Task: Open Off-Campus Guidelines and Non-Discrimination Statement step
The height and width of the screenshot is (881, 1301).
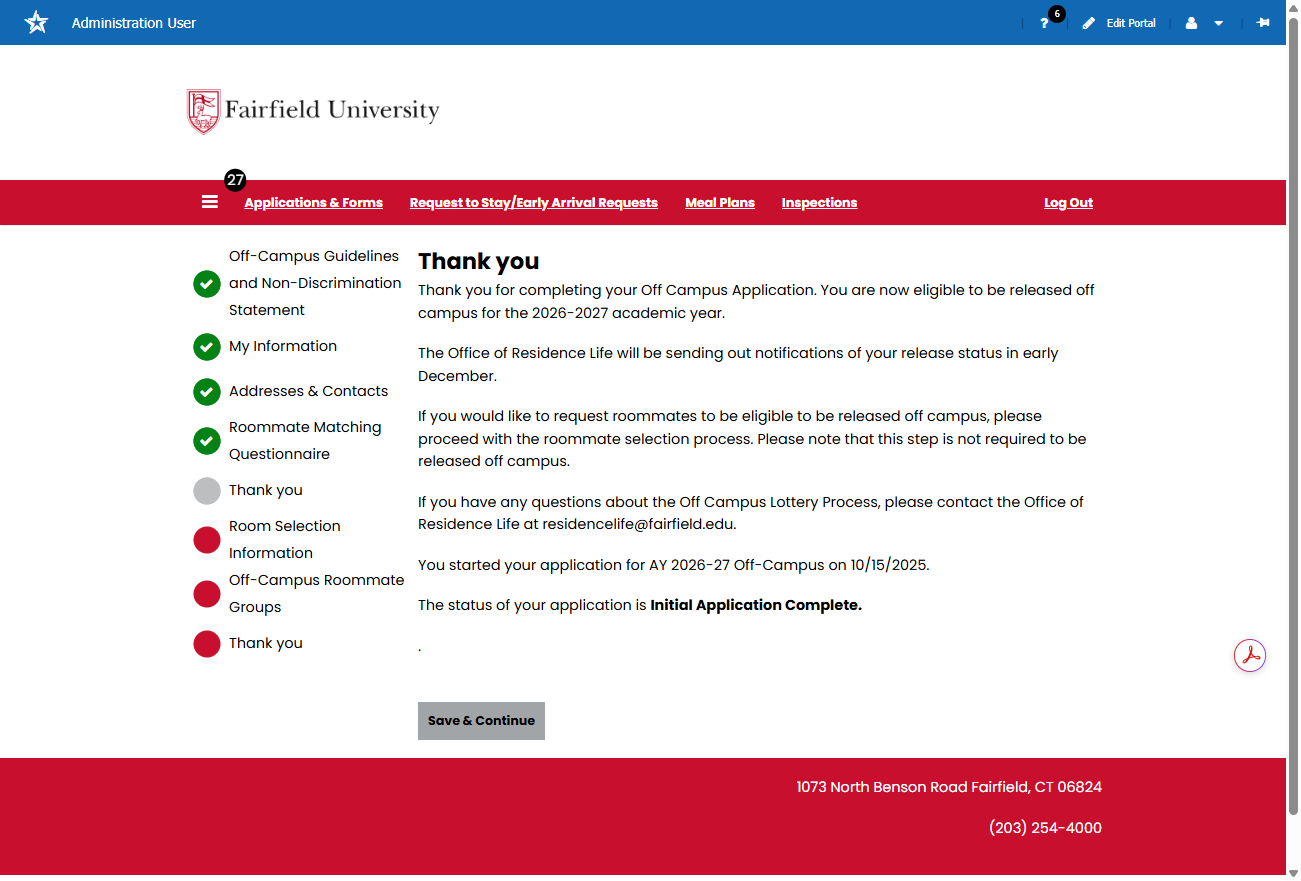Action: click(315, 283)
